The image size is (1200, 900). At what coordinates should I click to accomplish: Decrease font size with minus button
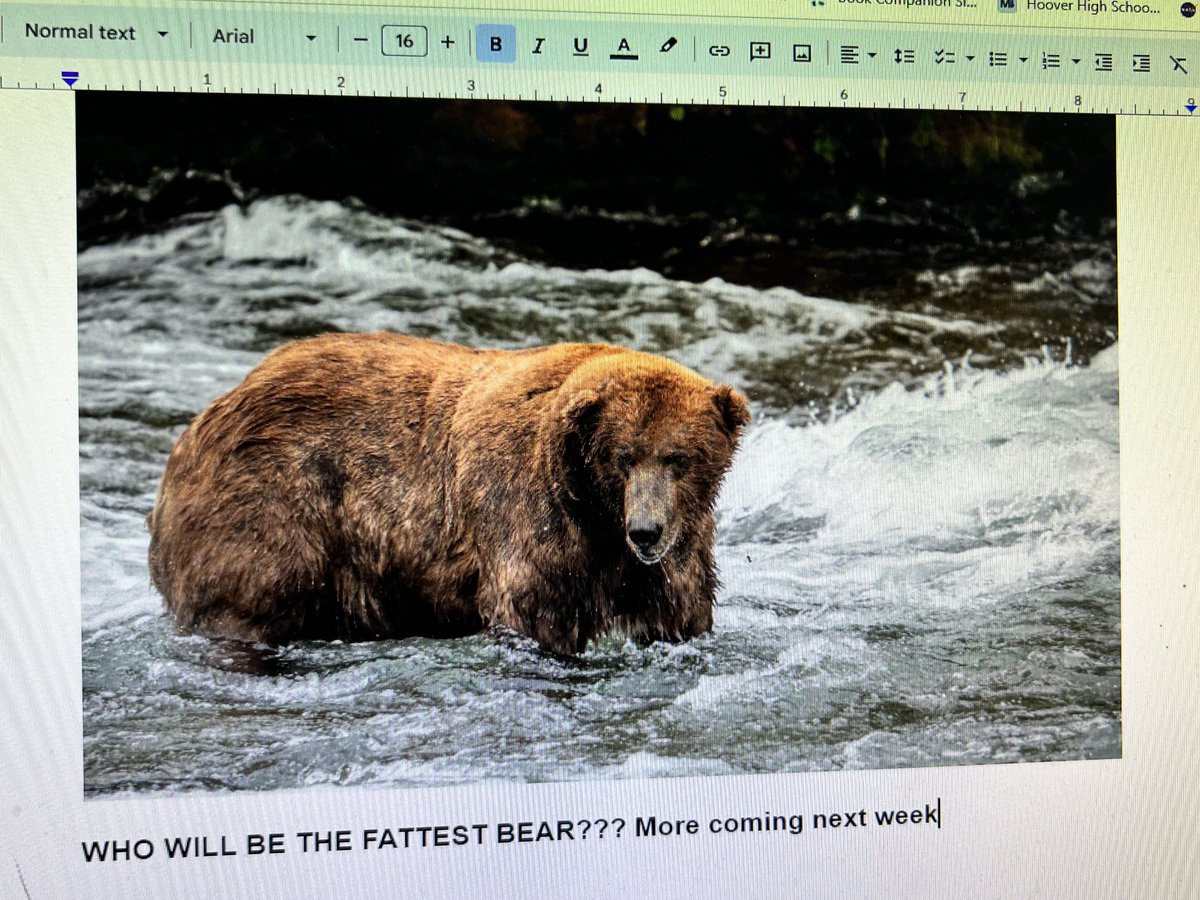[360, 40]
